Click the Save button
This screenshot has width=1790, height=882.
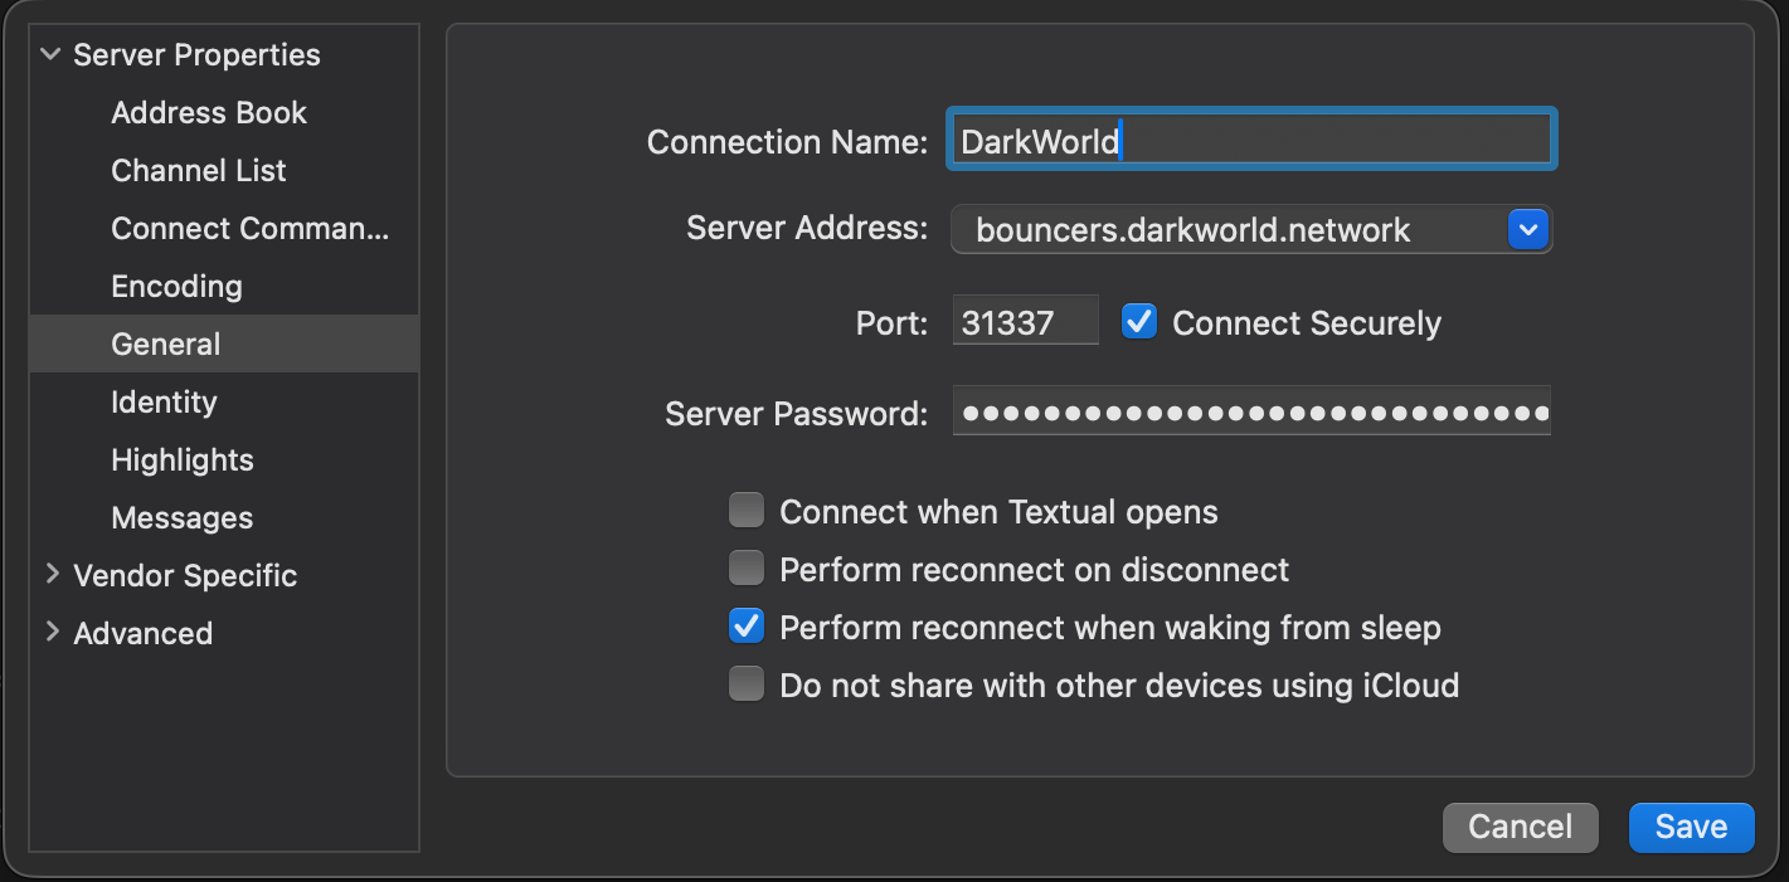[x=1690, y=827]
